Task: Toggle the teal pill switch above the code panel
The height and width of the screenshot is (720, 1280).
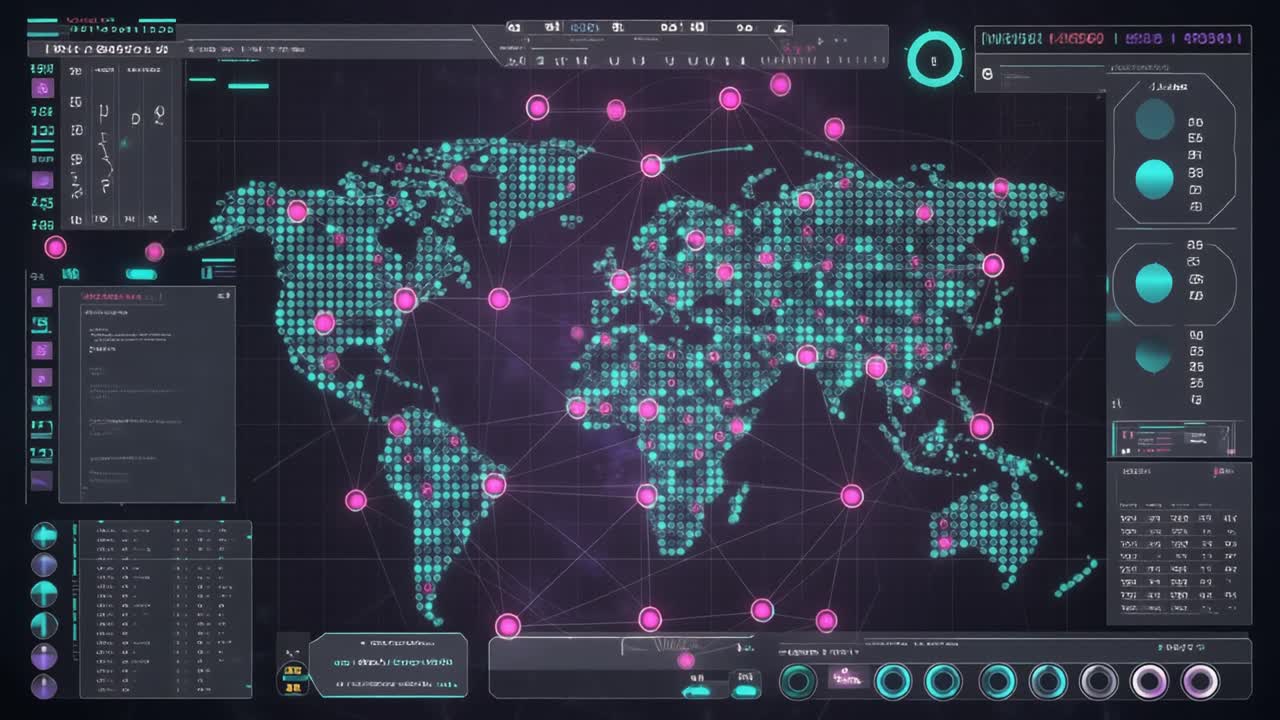Action: 141,274
